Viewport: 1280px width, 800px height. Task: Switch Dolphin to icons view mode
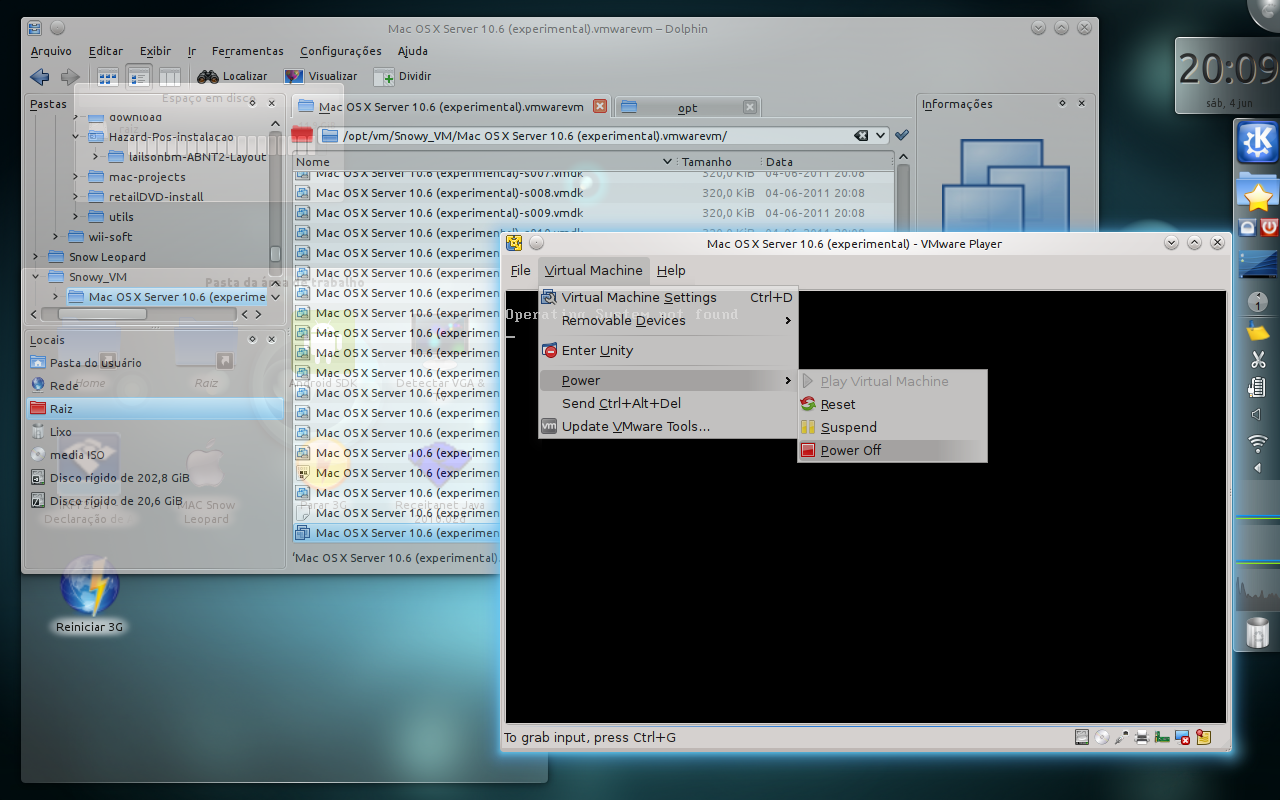click(x=107, y=77)
